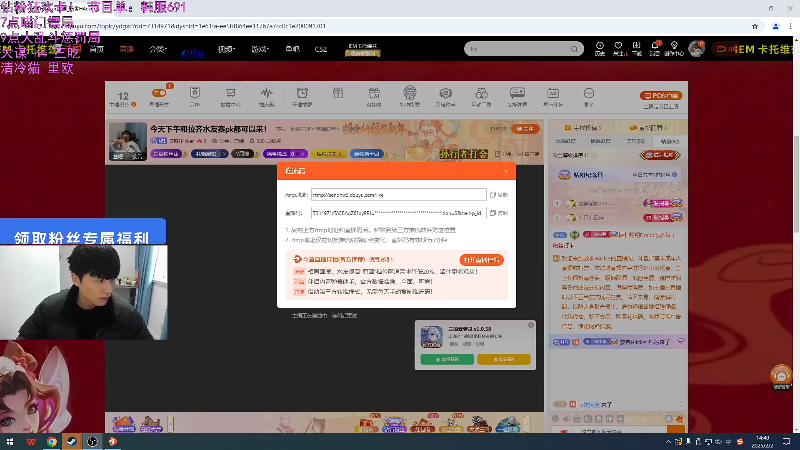800x450 pixels.
Task: Open the data center chart icon
Action: 231,93
